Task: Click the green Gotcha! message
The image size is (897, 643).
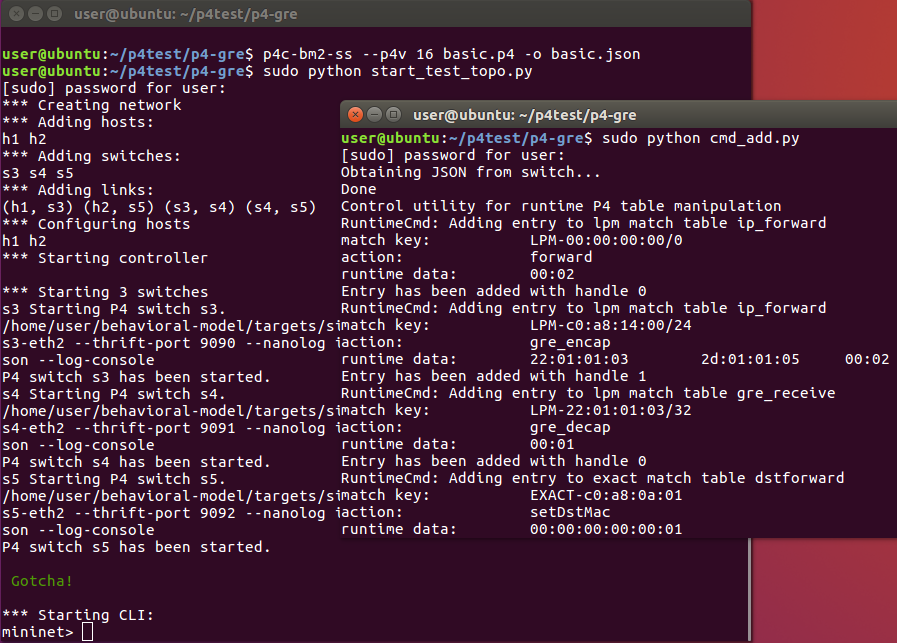Action: click(x=42, y=581)
